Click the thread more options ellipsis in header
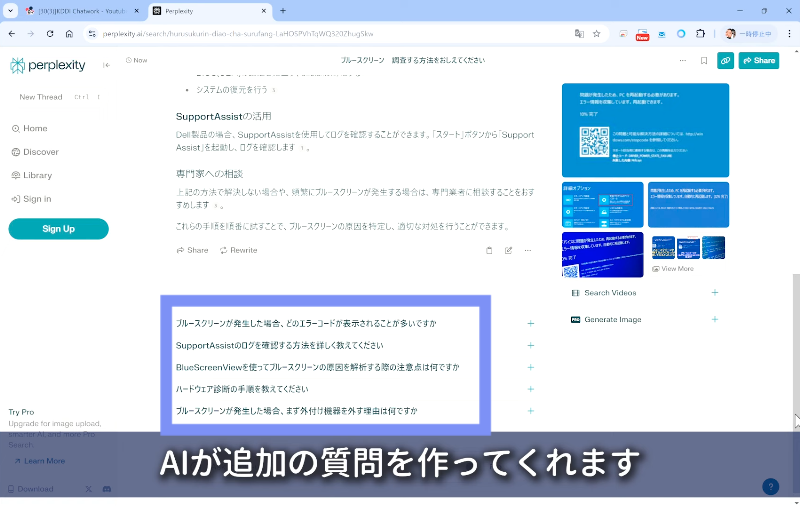The image size is (800, 507). click(x=683, y=61)
